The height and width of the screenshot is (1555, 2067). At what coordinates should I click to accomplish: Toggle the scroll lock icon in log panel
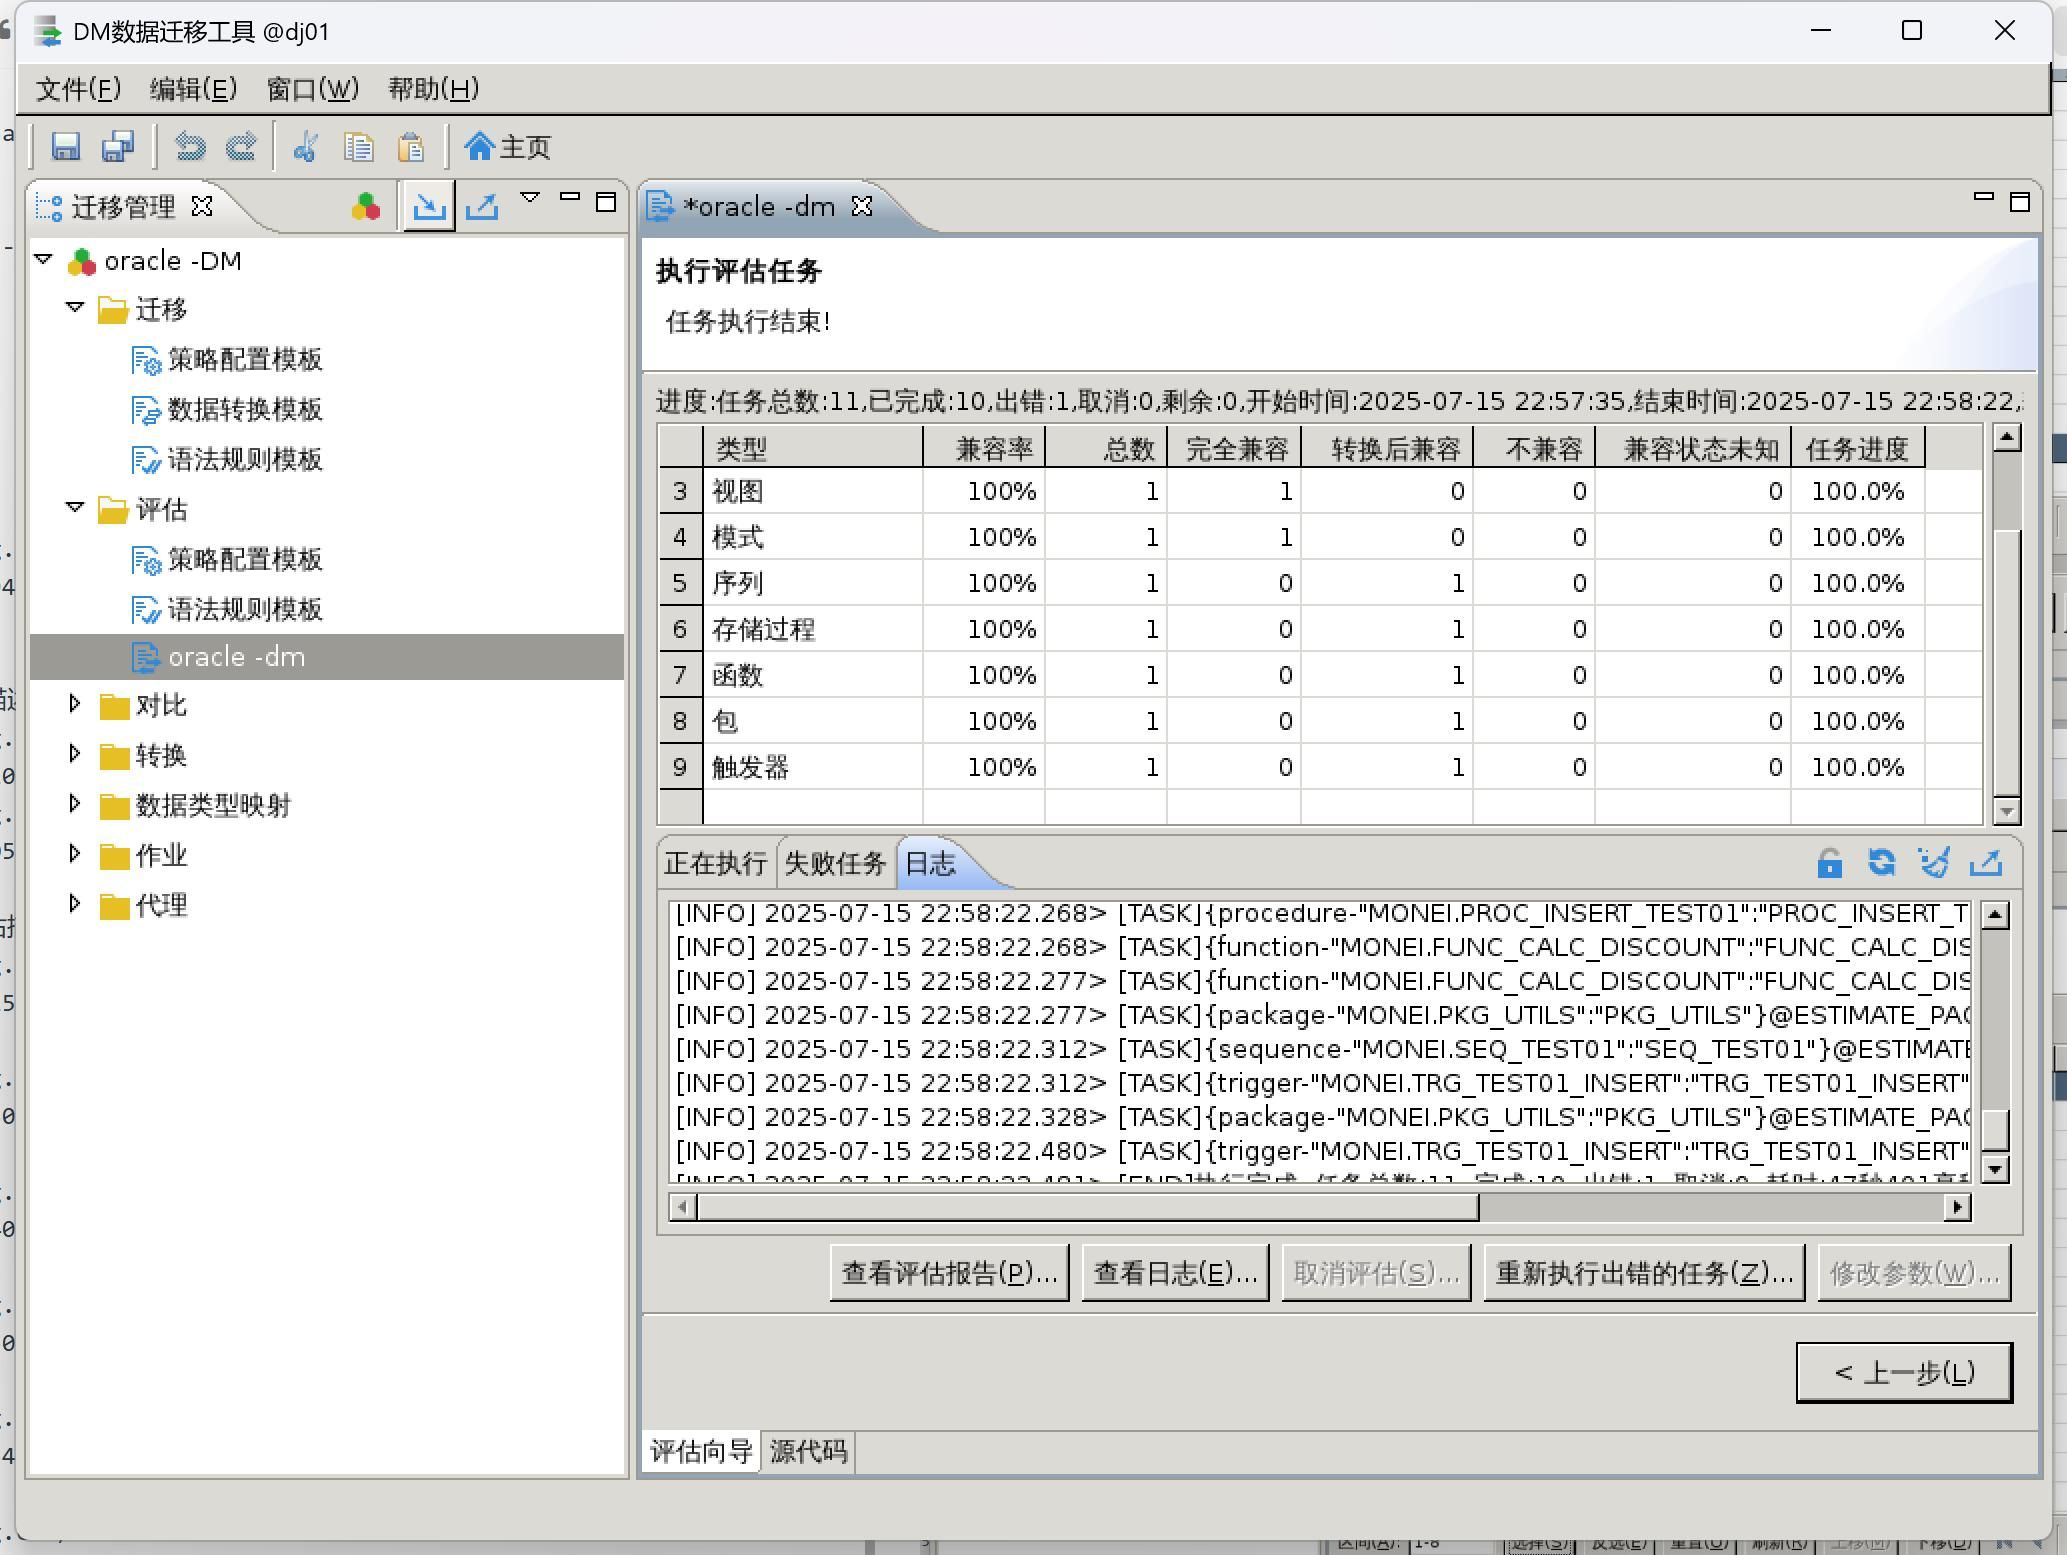point(1829,862)
